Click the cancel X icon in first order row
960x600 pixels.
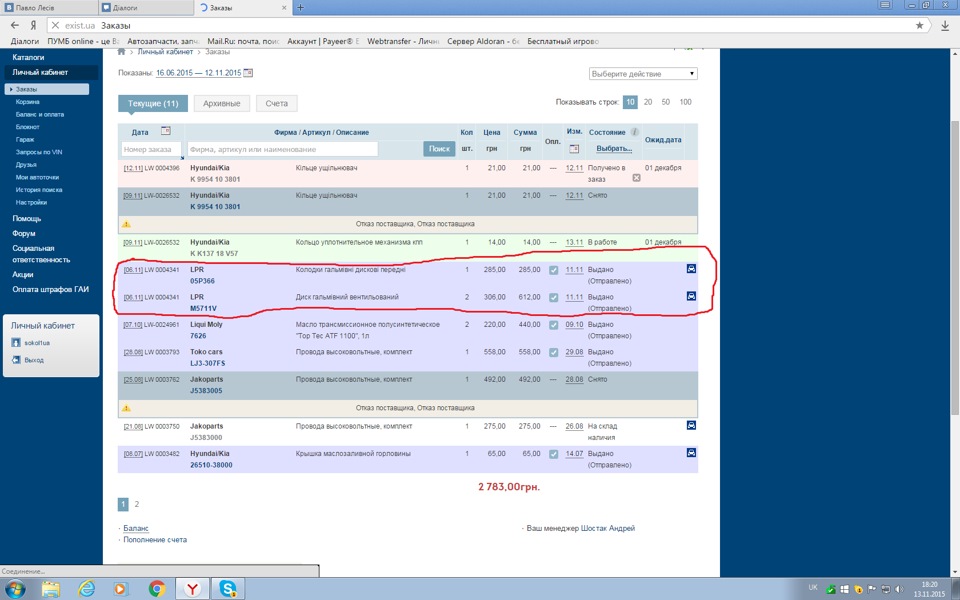point(636,178)
